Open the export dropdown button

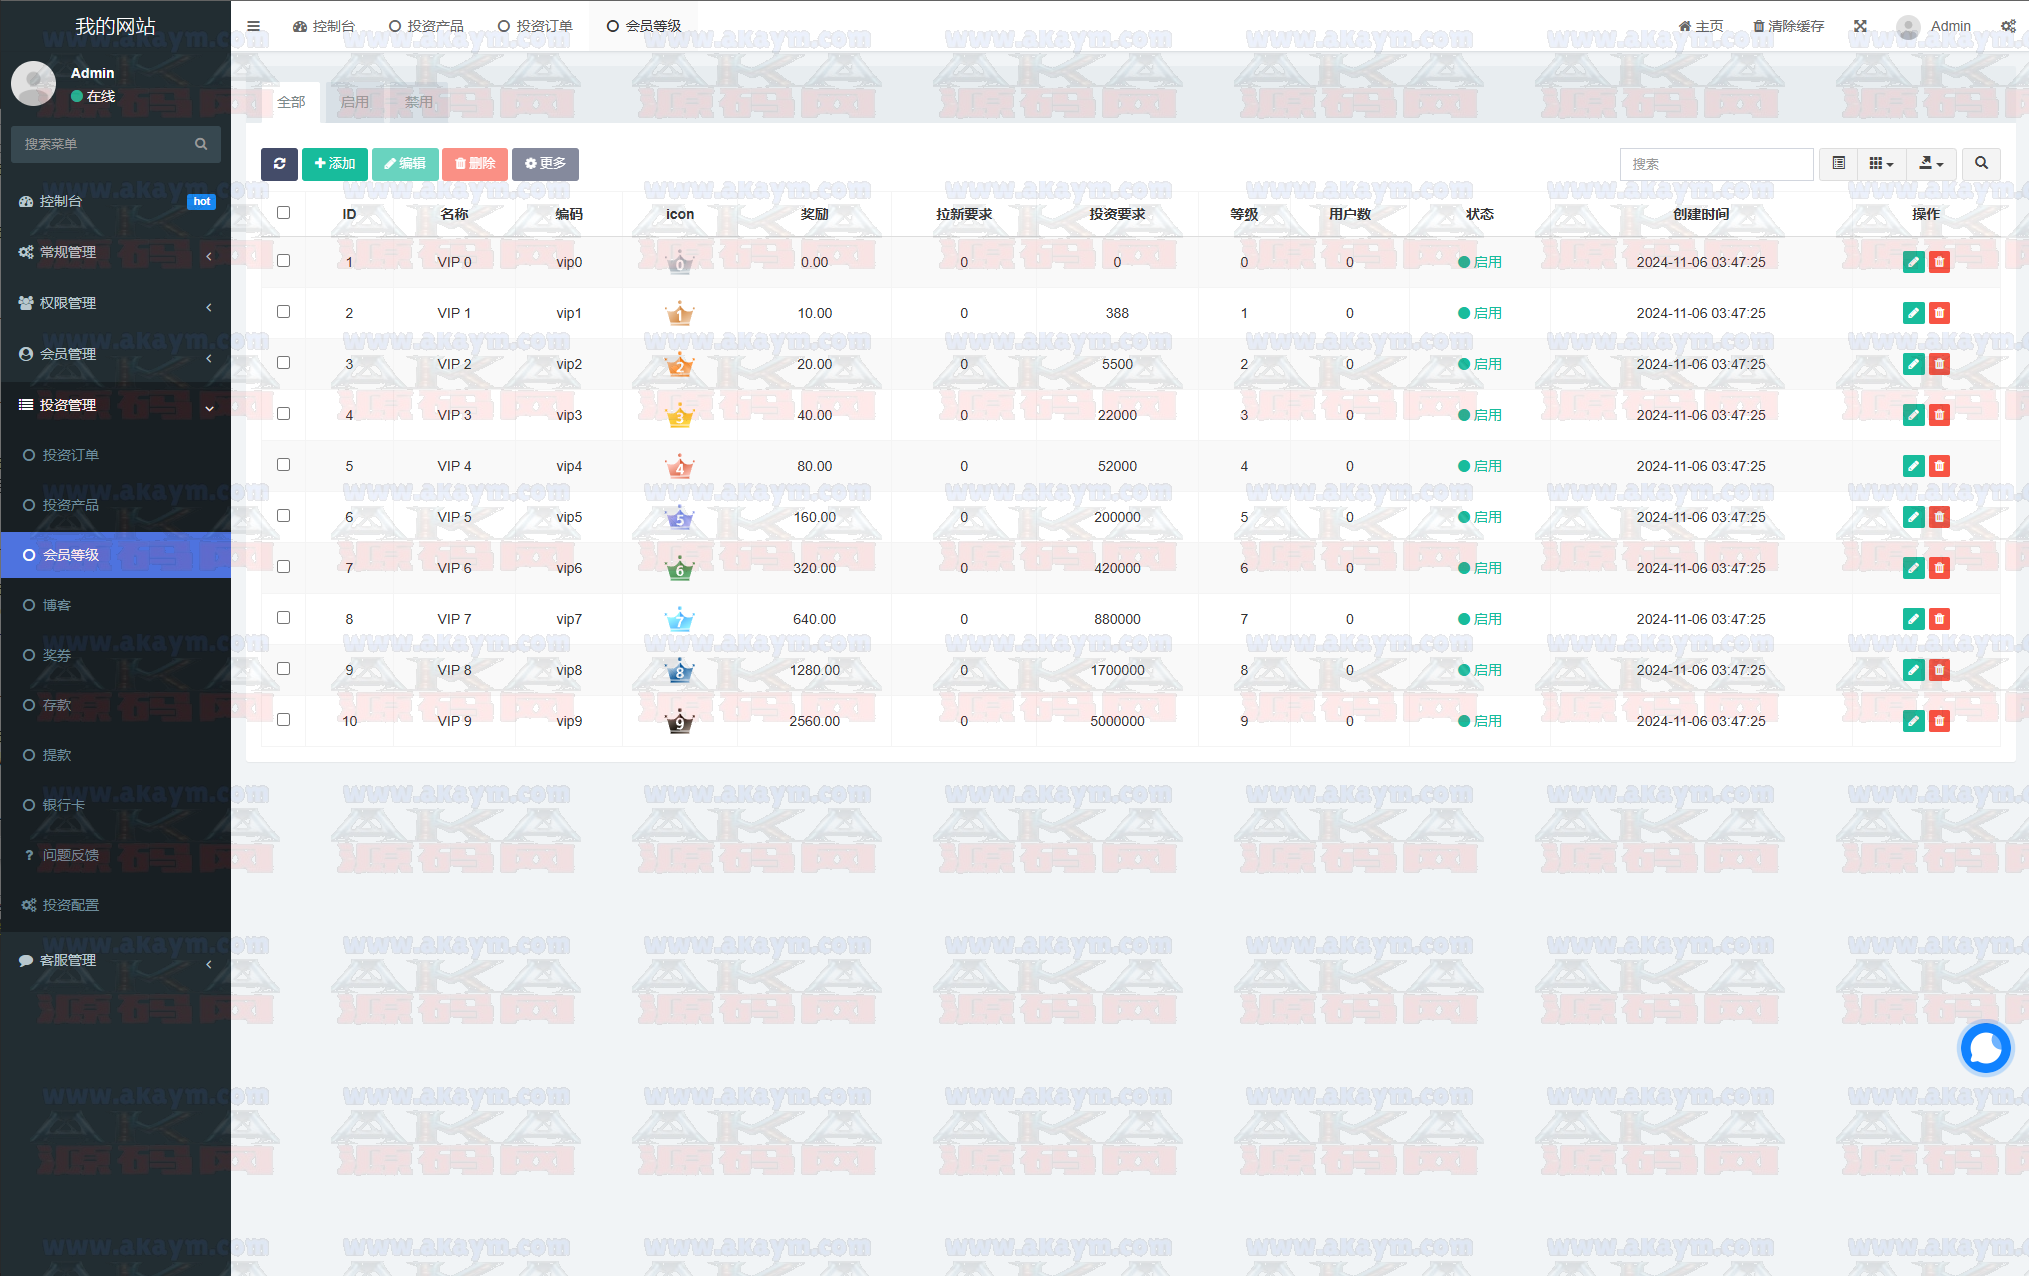(1931, 164)
